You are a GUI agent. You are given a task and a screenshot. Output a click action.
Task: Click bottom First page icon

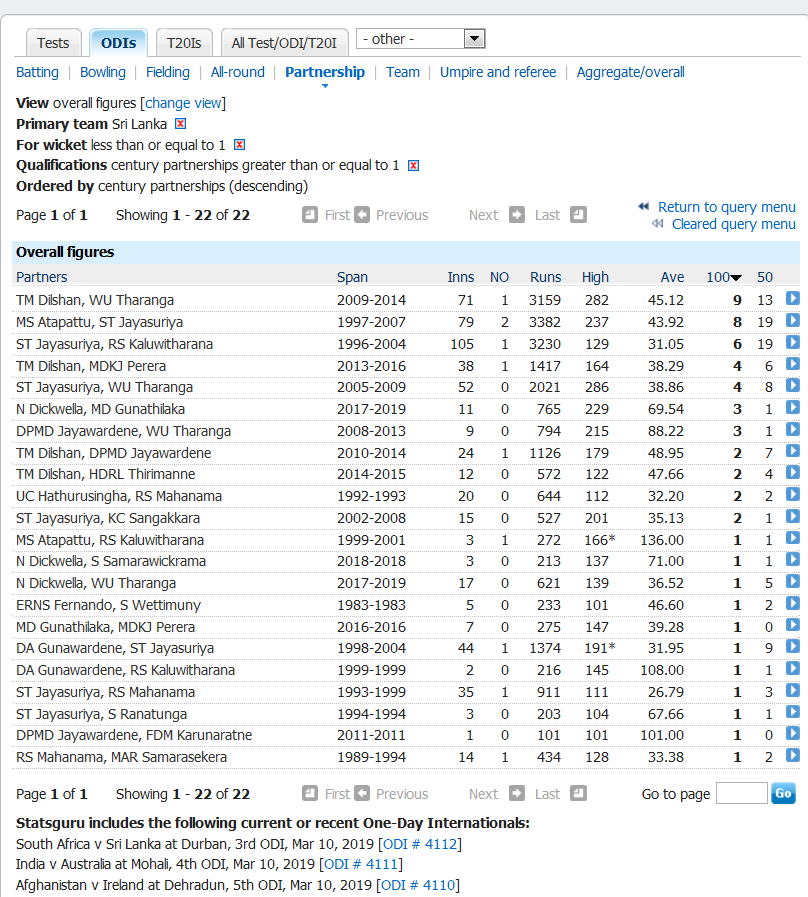[310, 793]
